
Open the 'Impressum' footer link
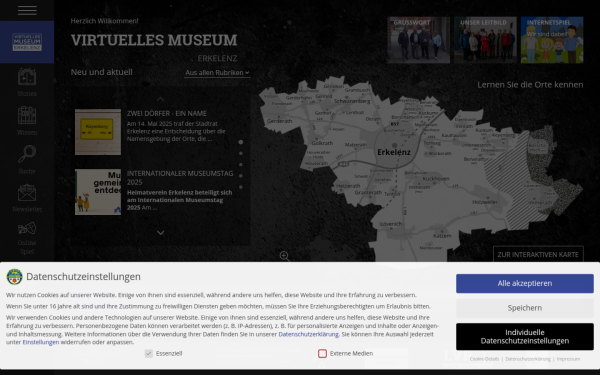[568, 359]
